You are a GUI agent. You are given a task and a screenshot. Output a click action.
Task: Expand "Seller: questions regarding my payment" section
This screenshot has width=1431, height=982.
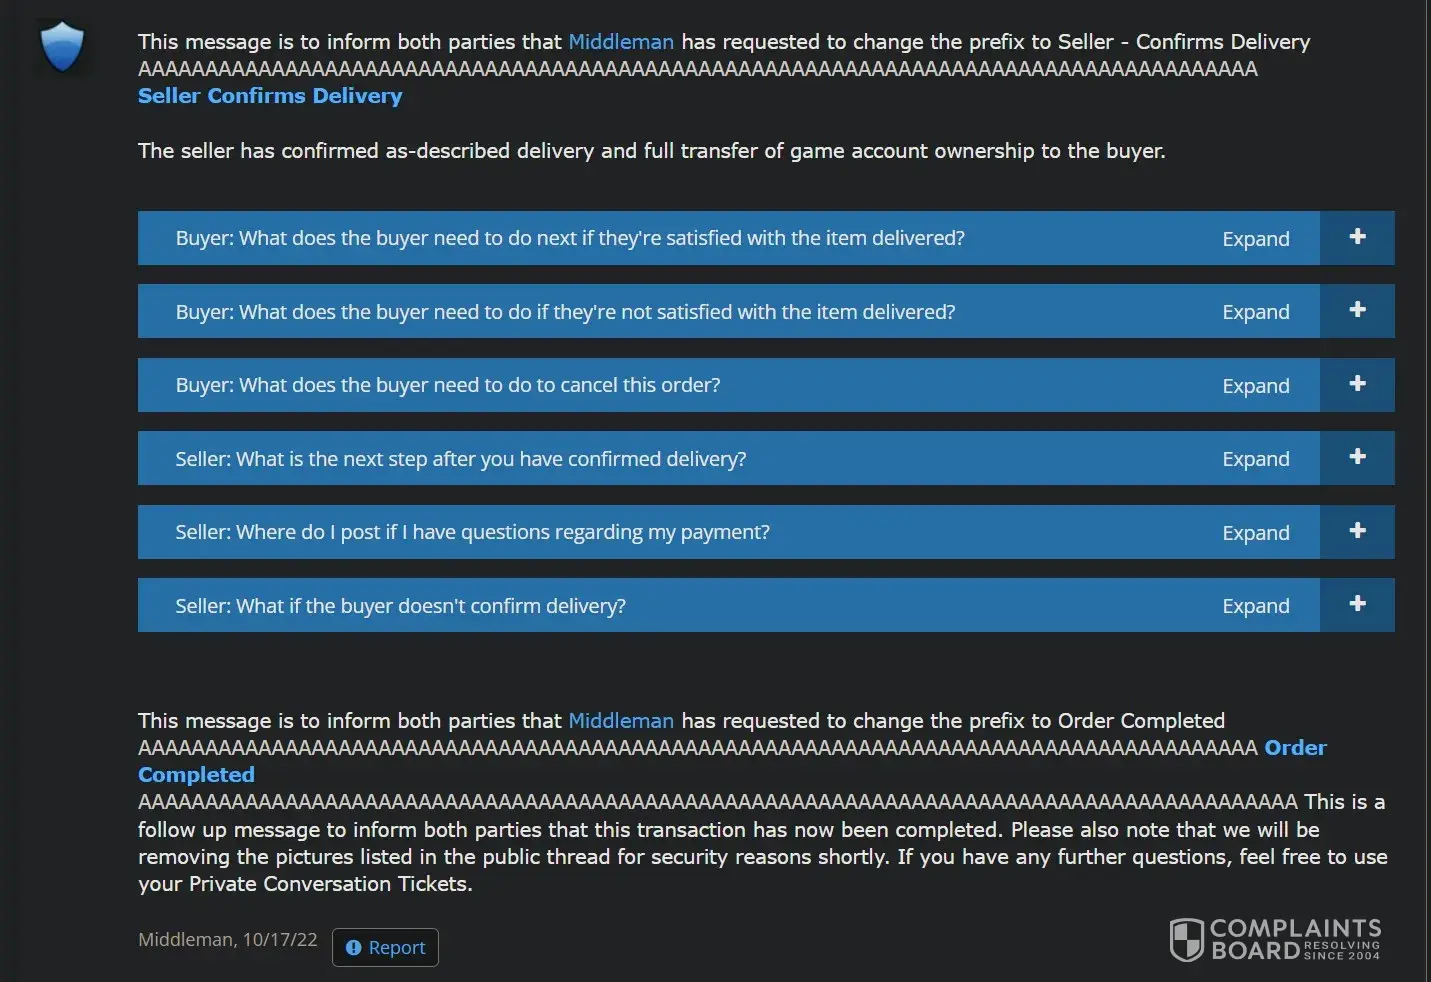(x=1255, y=533)
